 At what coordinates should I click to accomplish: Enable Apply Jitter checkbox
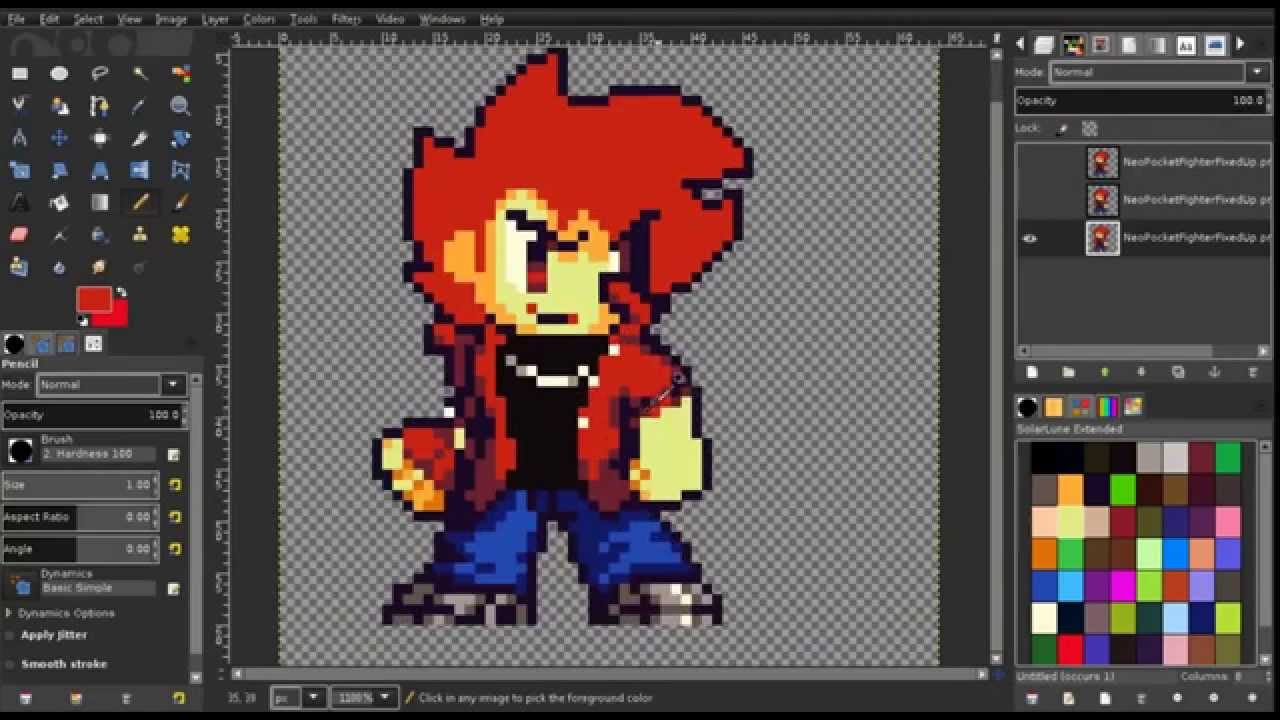click(11, 635)
